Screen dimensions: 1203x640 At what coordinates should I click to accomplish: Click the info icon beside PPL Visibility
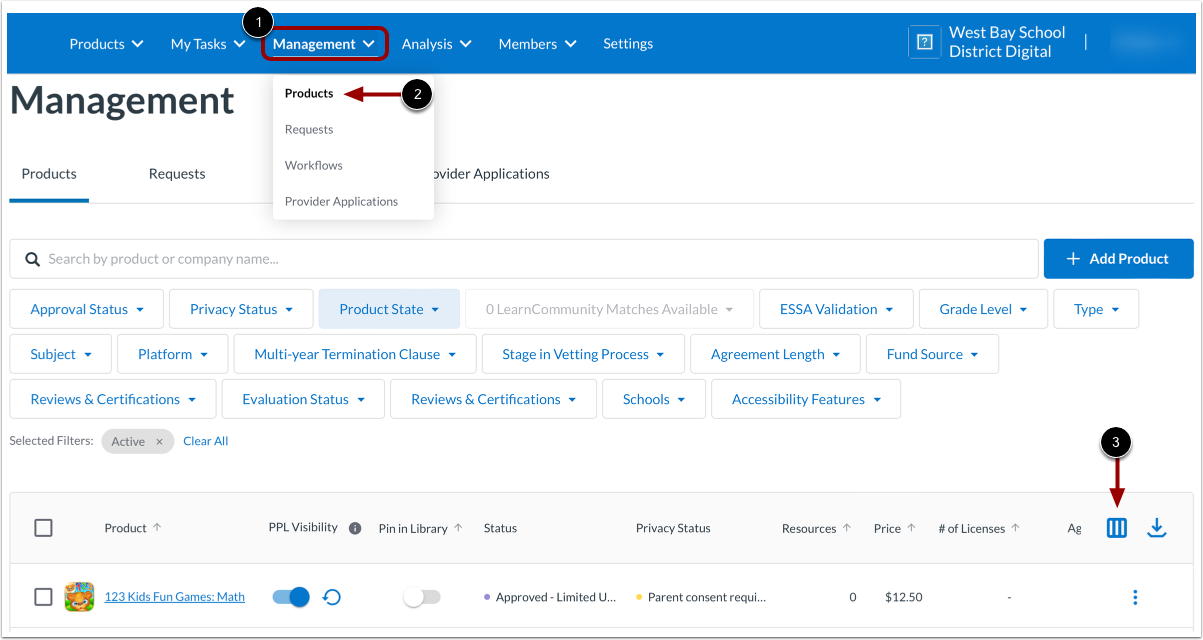click(355, 527)
